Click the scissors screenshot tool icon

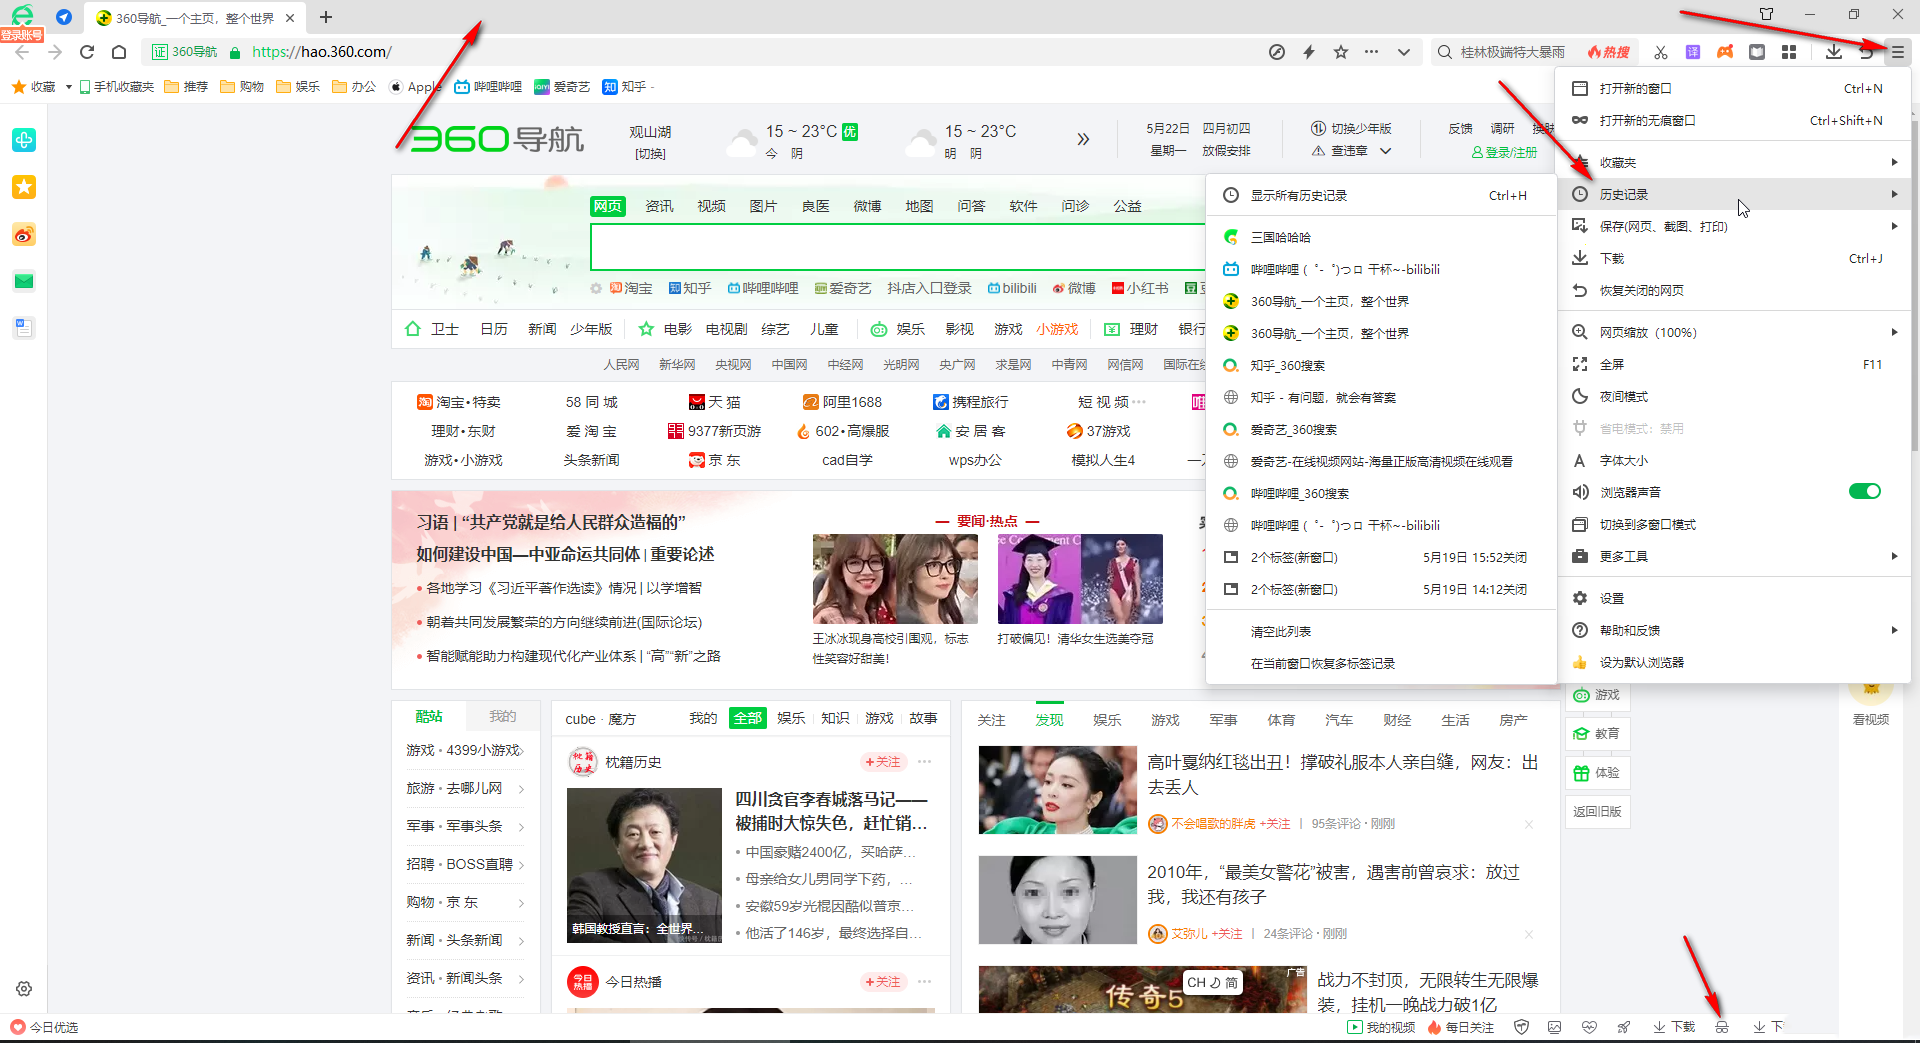[1661, 52]
